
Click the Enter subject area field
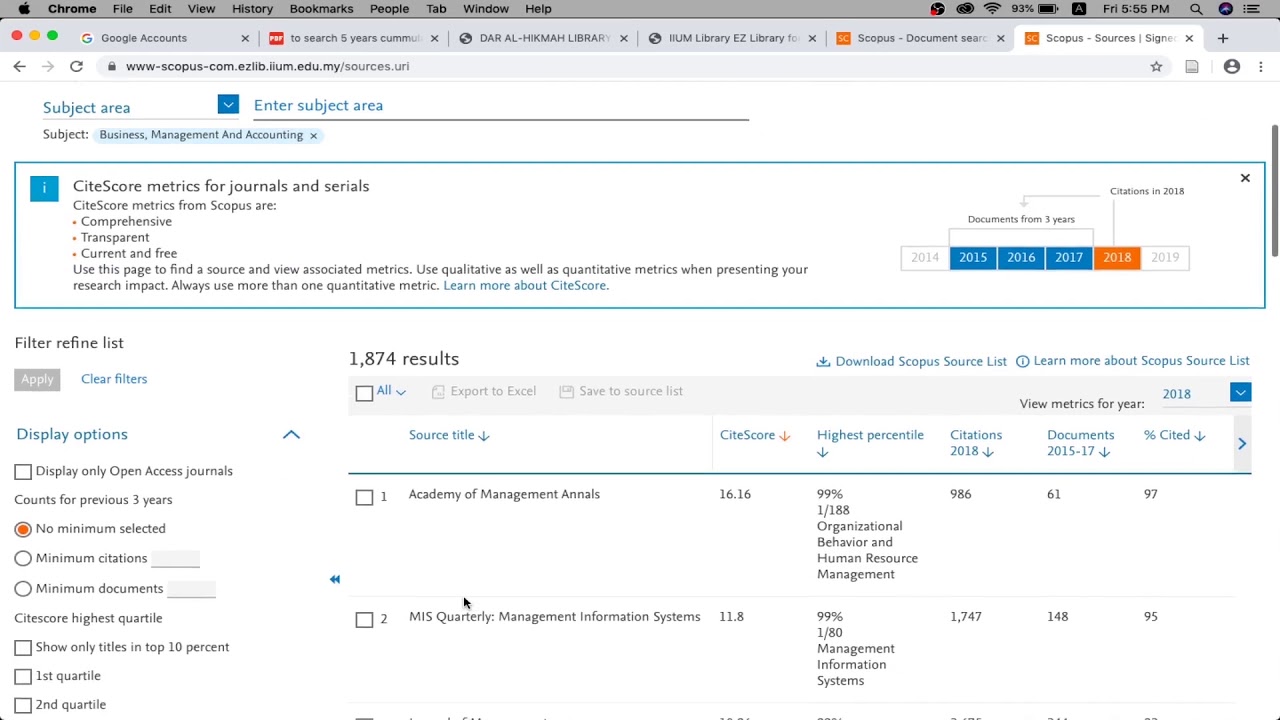[x=500, y=106]
